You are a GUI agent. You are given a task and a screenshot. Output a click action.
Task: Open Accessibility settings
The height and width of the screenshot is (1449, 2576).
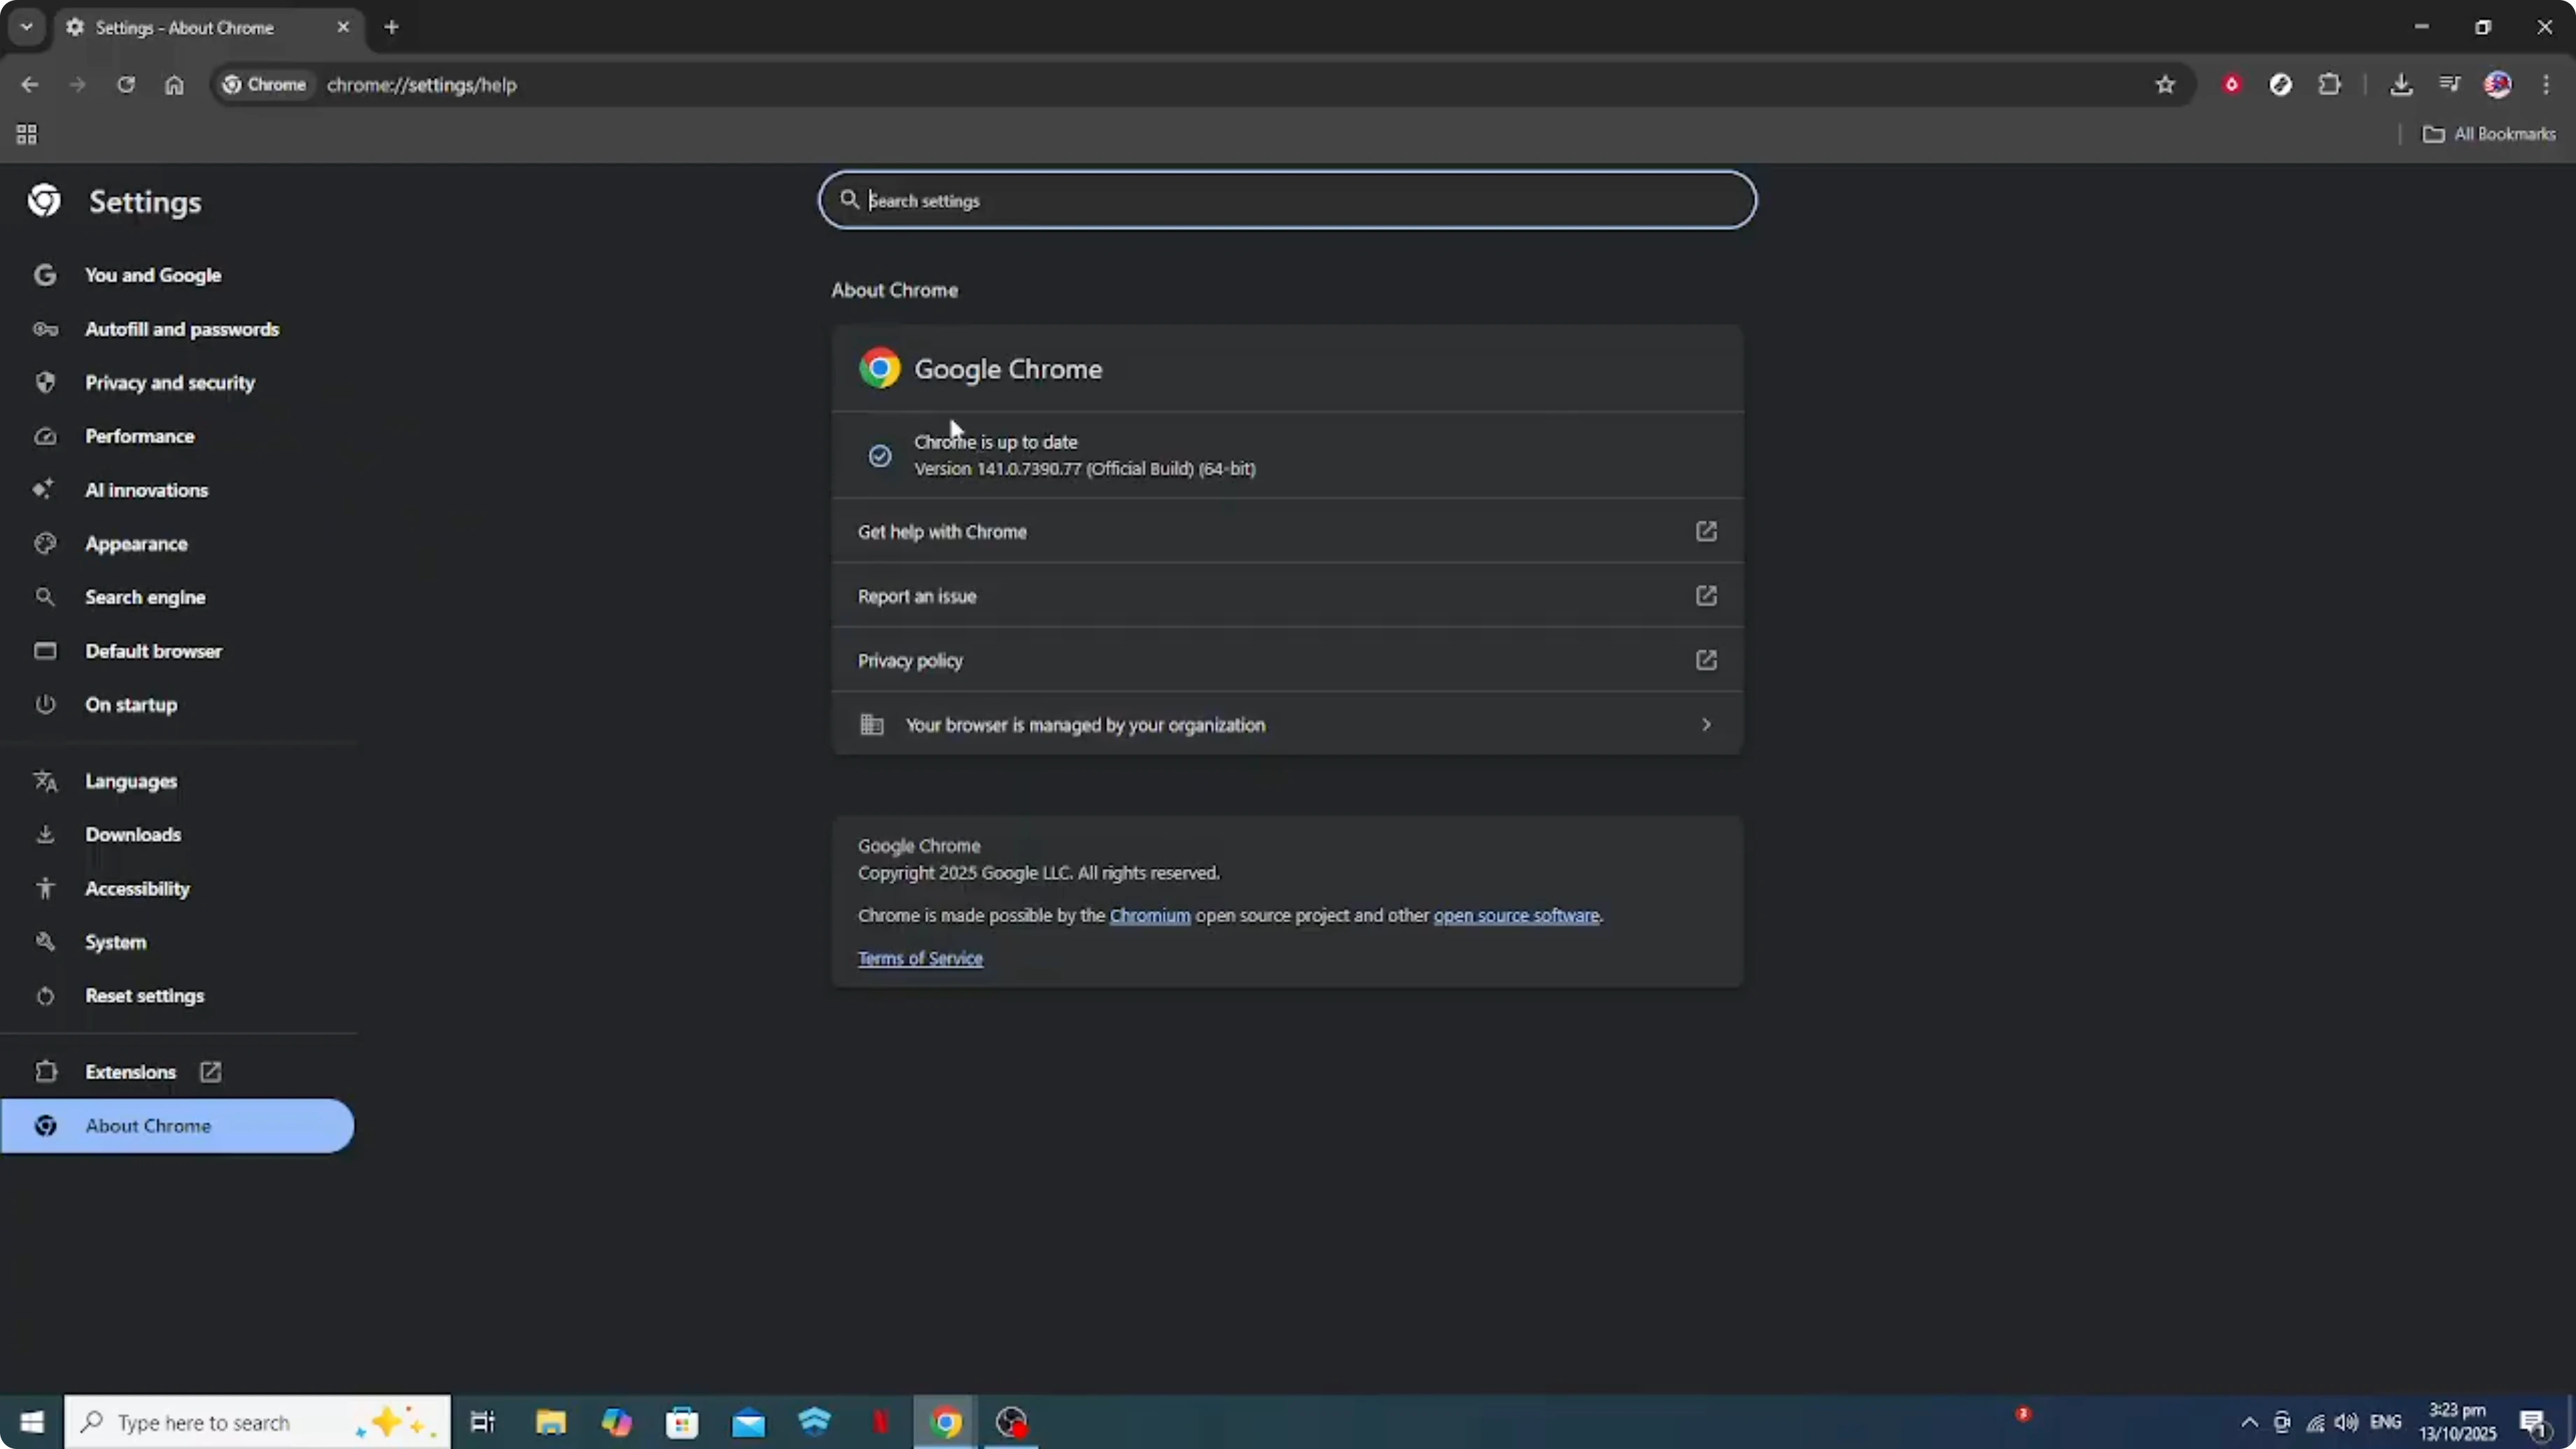[x=137, y=889]
